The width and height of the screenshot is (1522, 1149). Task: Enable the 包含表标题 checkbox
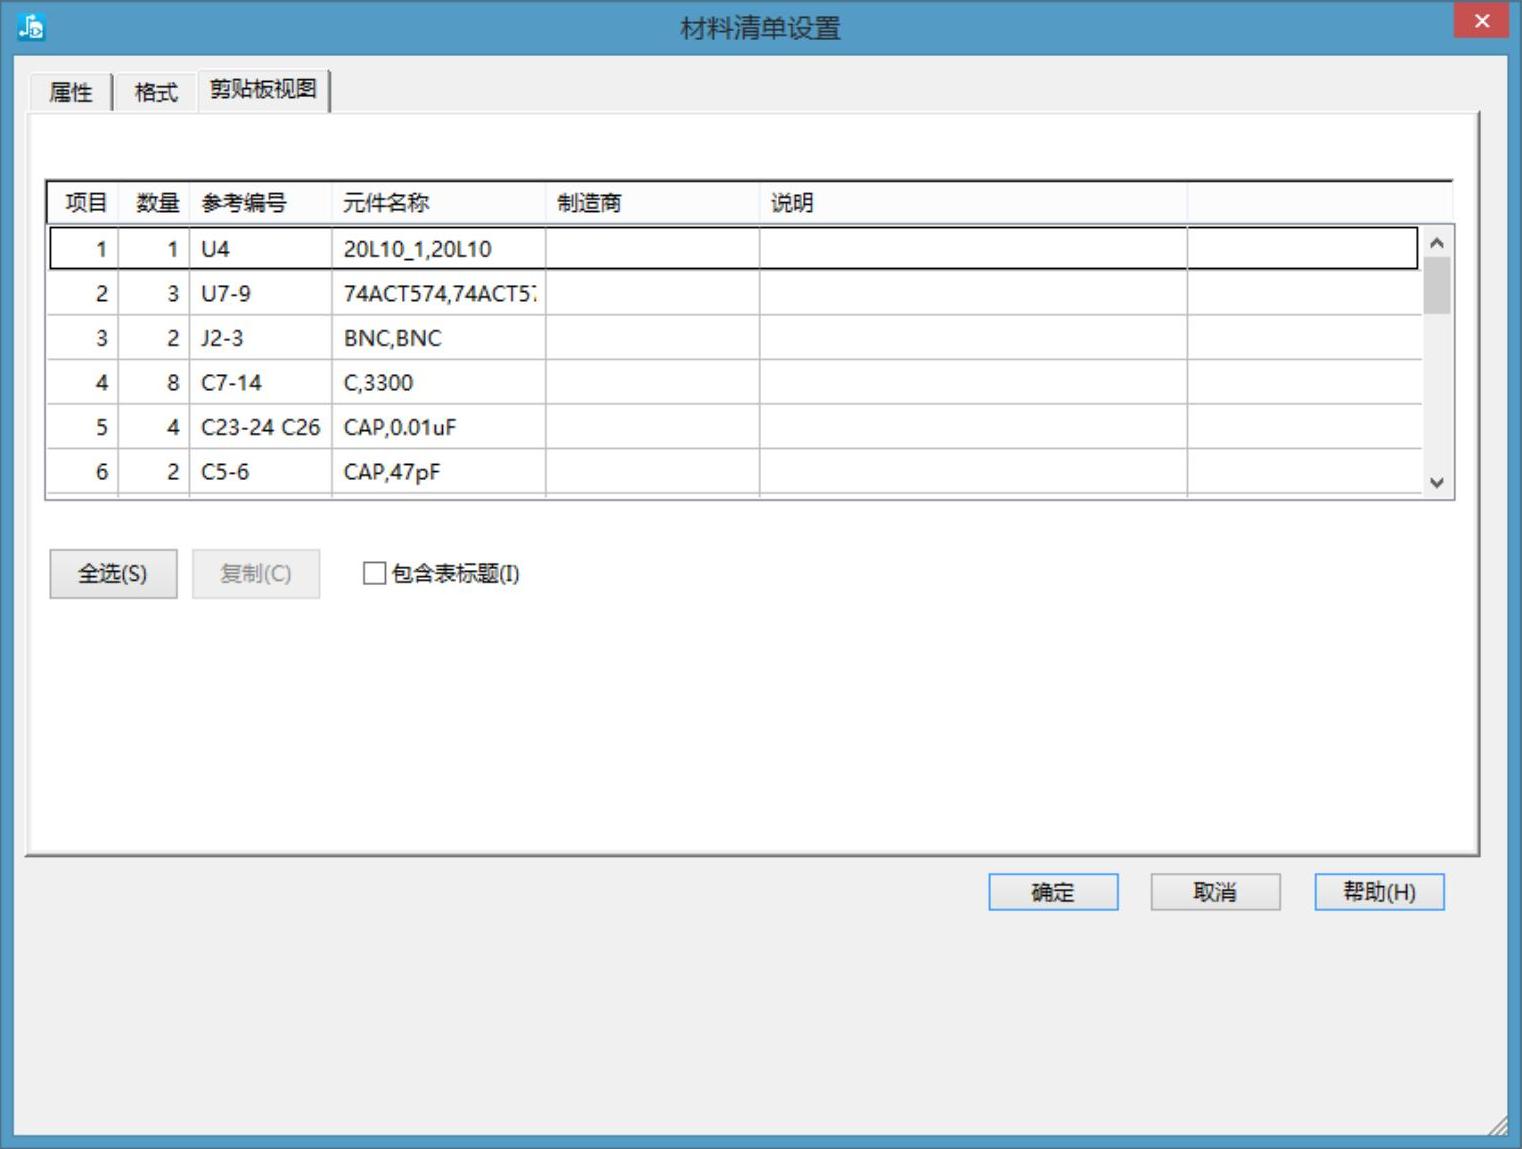coord(374,573)
